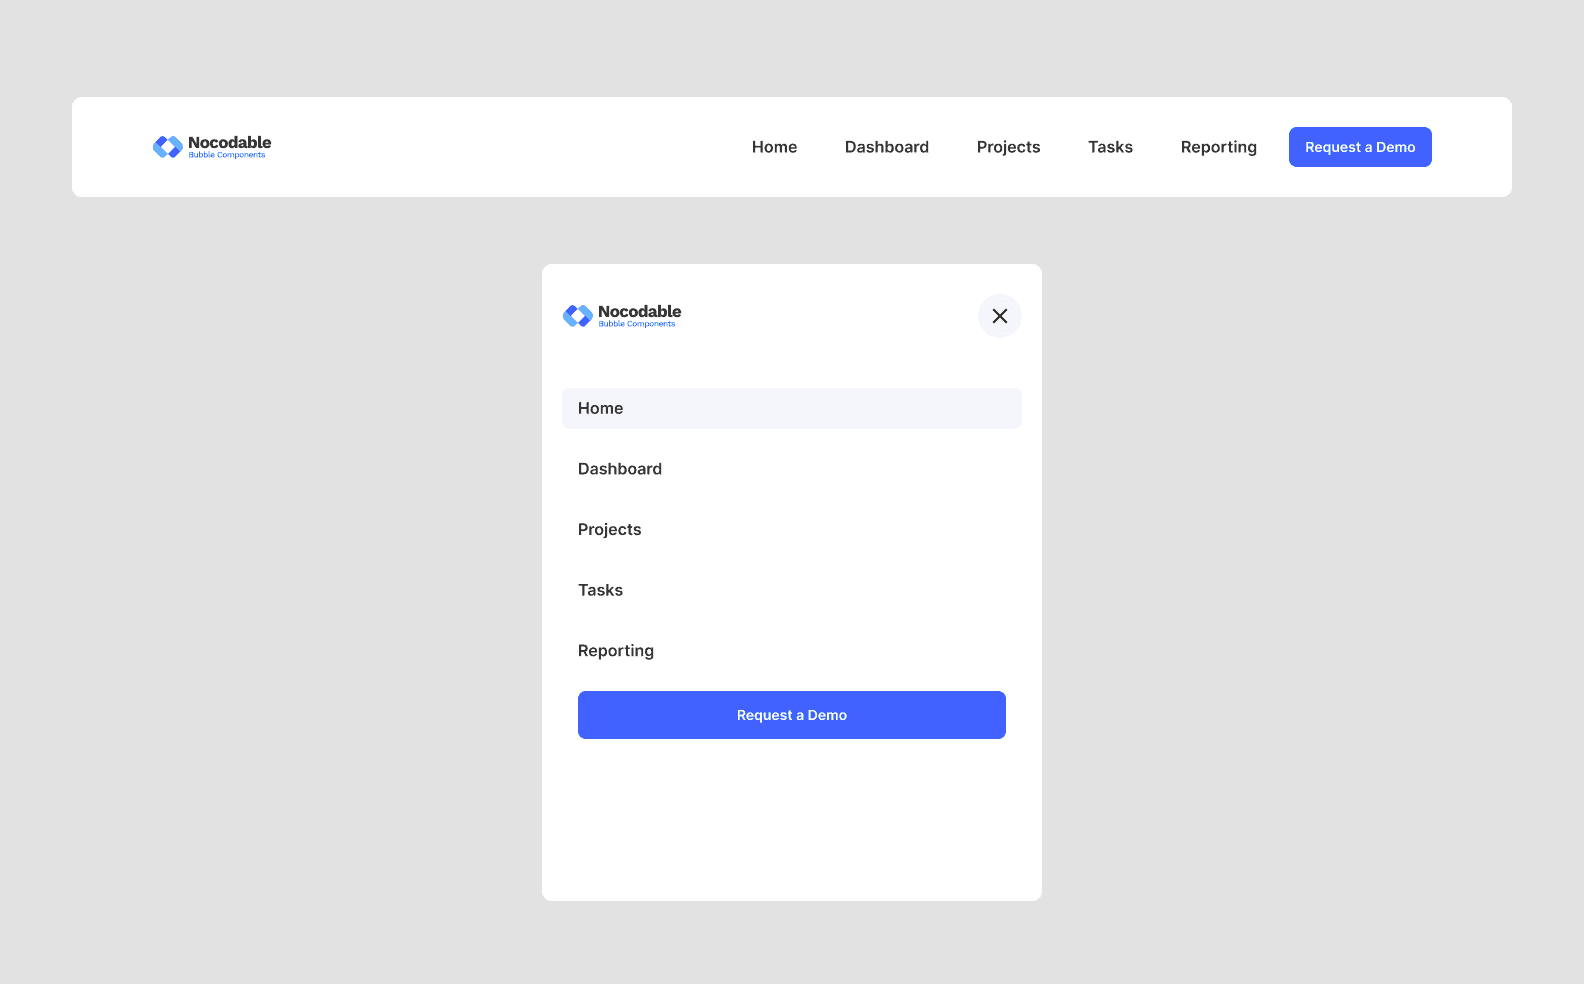
Task: Click the Nocodable diamond logo icon in mobile menu
Action: [578, 316]
